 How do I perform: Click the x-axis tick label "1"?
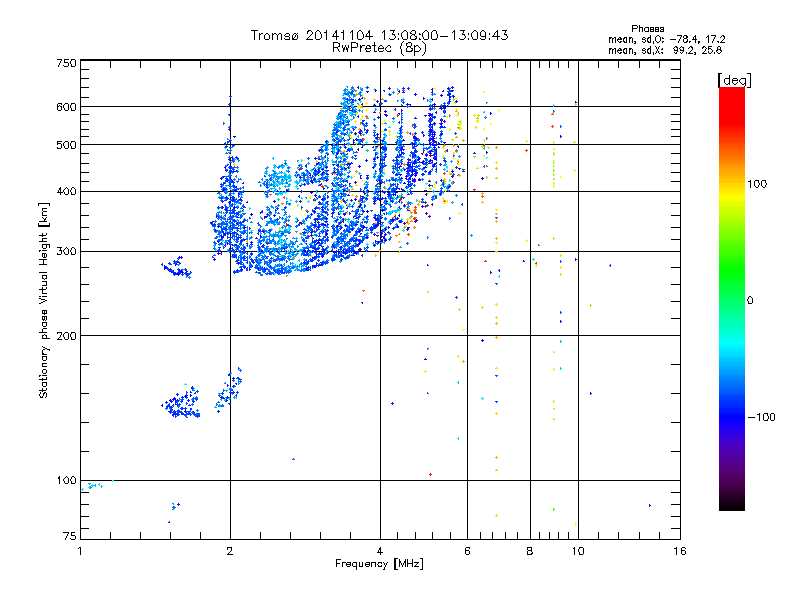coord(80,551)
